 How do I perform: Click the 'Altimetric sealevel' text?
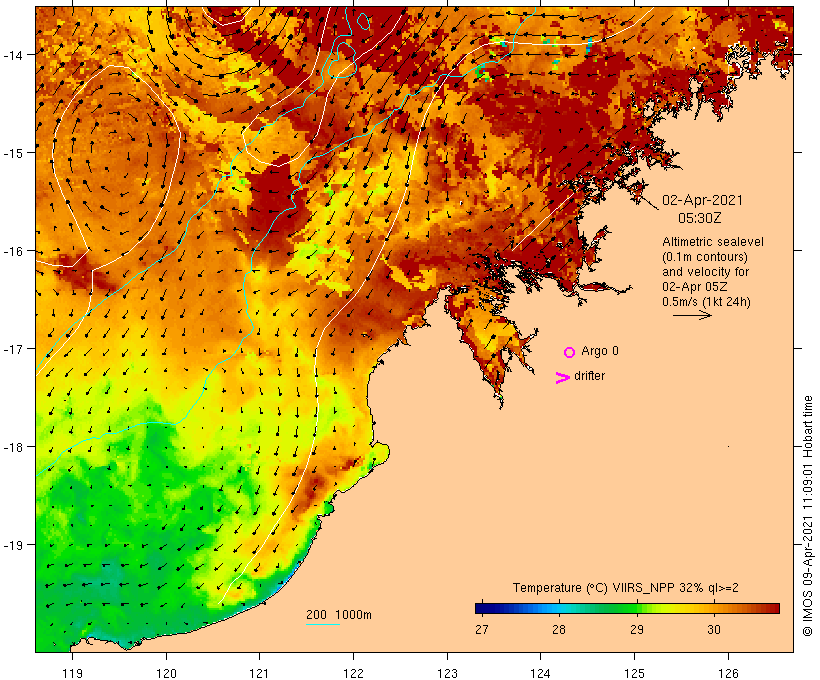point(713,242)
